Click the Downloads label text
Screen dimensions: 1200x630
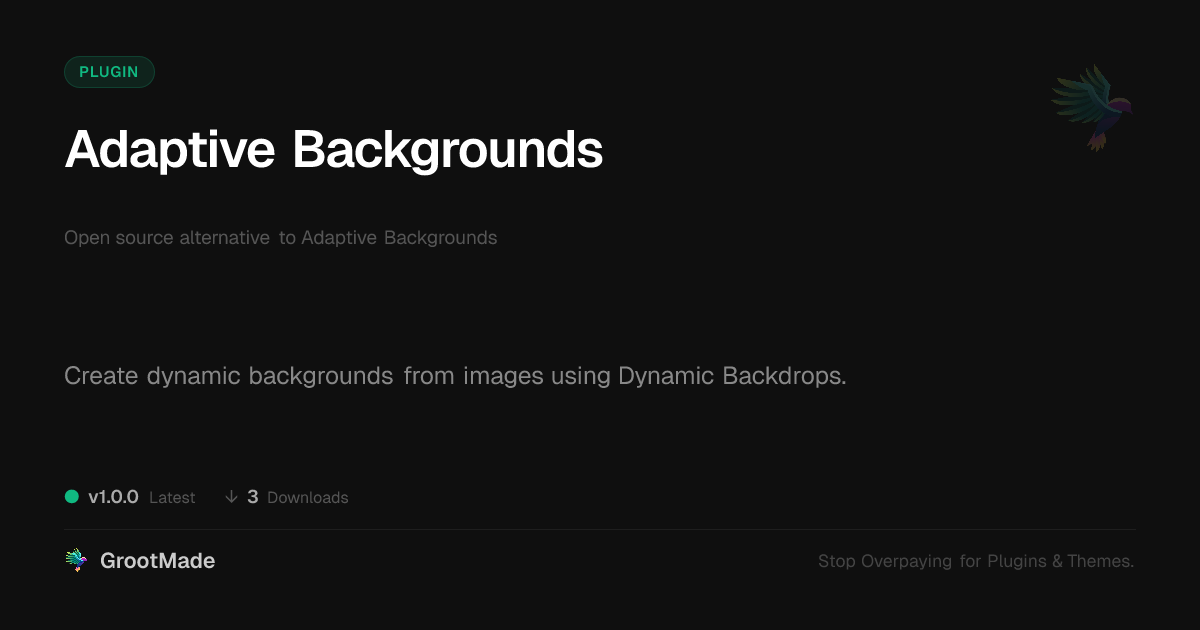coord(308,498)
